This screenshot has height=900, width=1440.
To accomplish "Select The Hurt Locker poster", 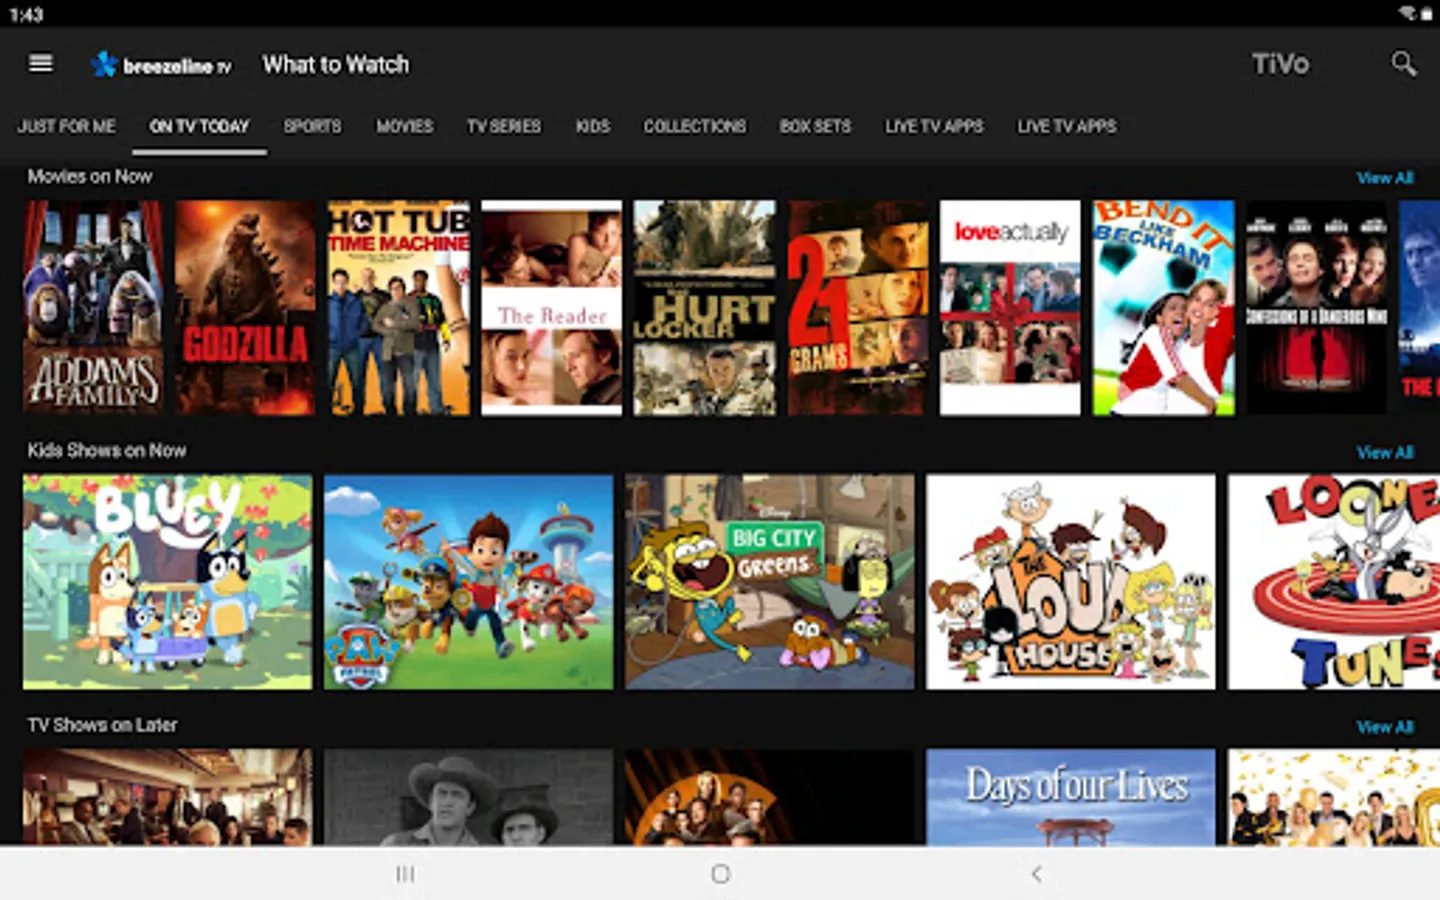I will point(704,307).
